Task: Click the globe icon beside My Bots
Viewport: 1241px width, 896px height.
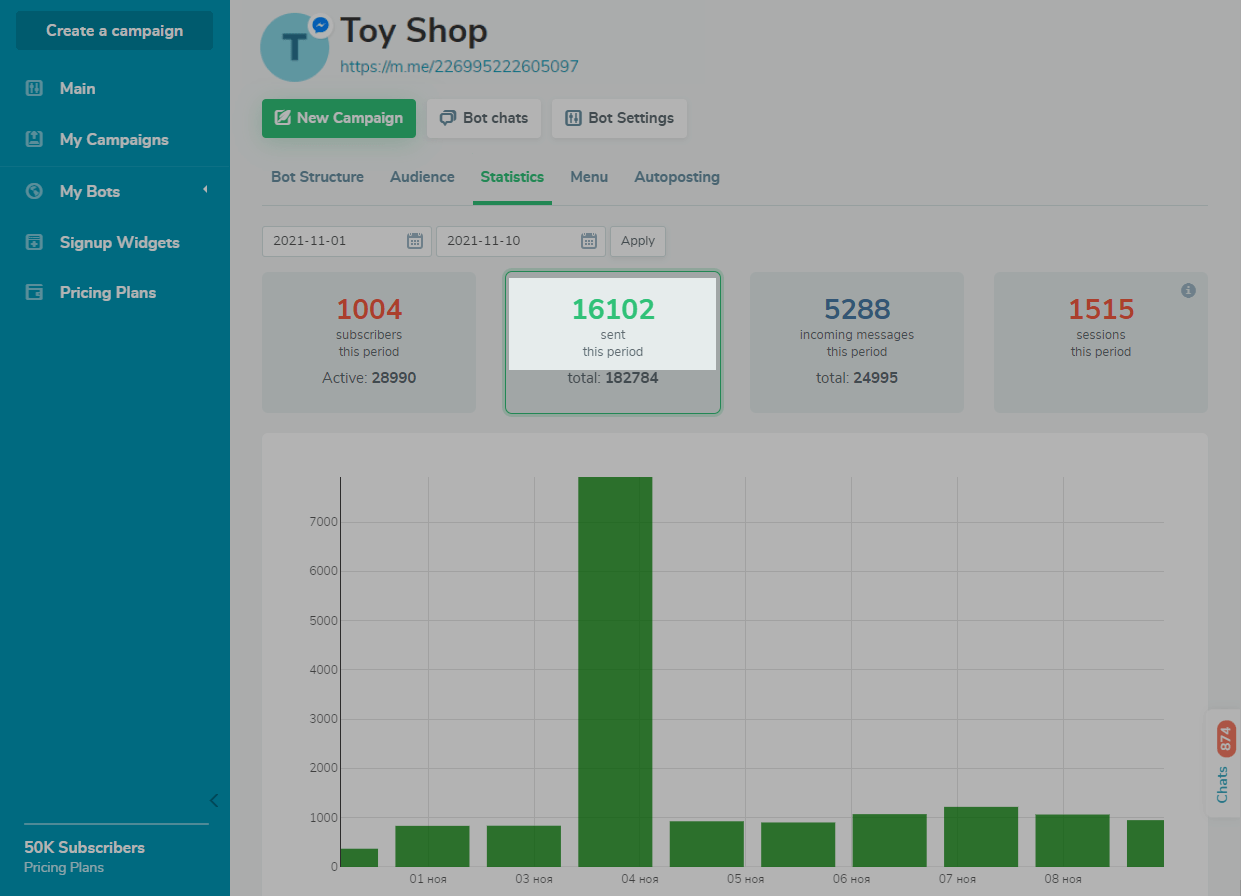Action: (34, 191)
